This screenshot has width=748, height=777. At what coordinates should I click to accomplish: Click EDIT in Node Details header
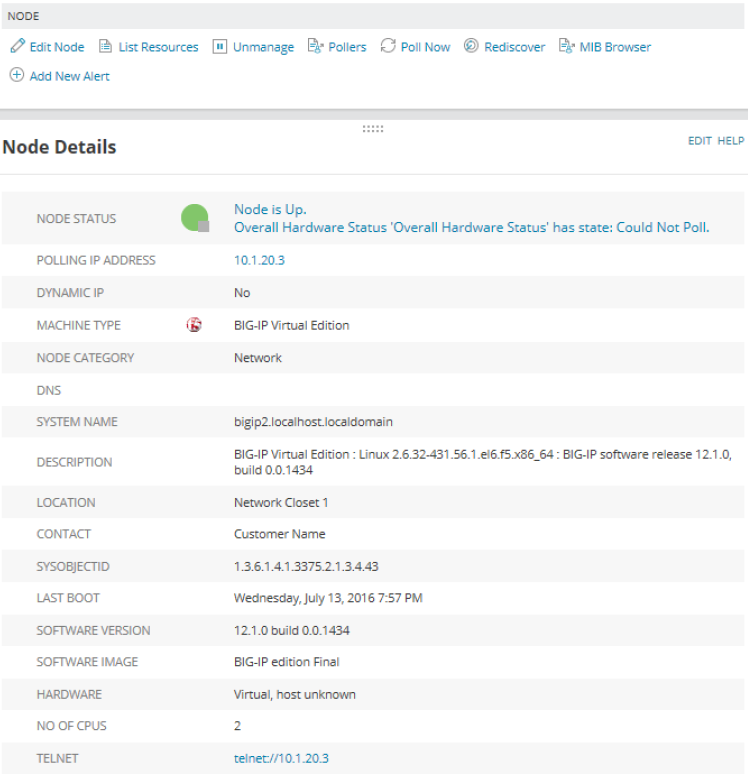pos(699,141)
